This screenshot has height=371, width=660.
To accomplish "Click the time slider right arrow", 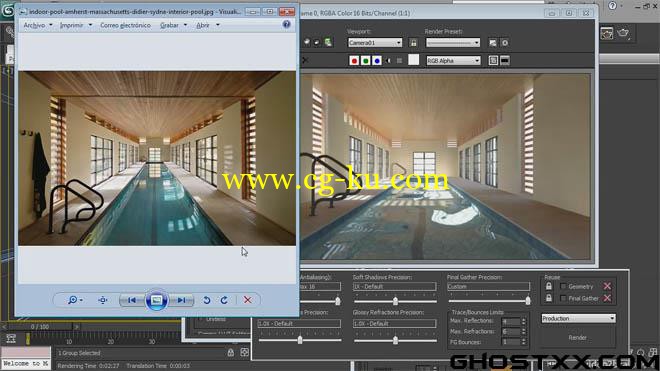I will 77,326.
